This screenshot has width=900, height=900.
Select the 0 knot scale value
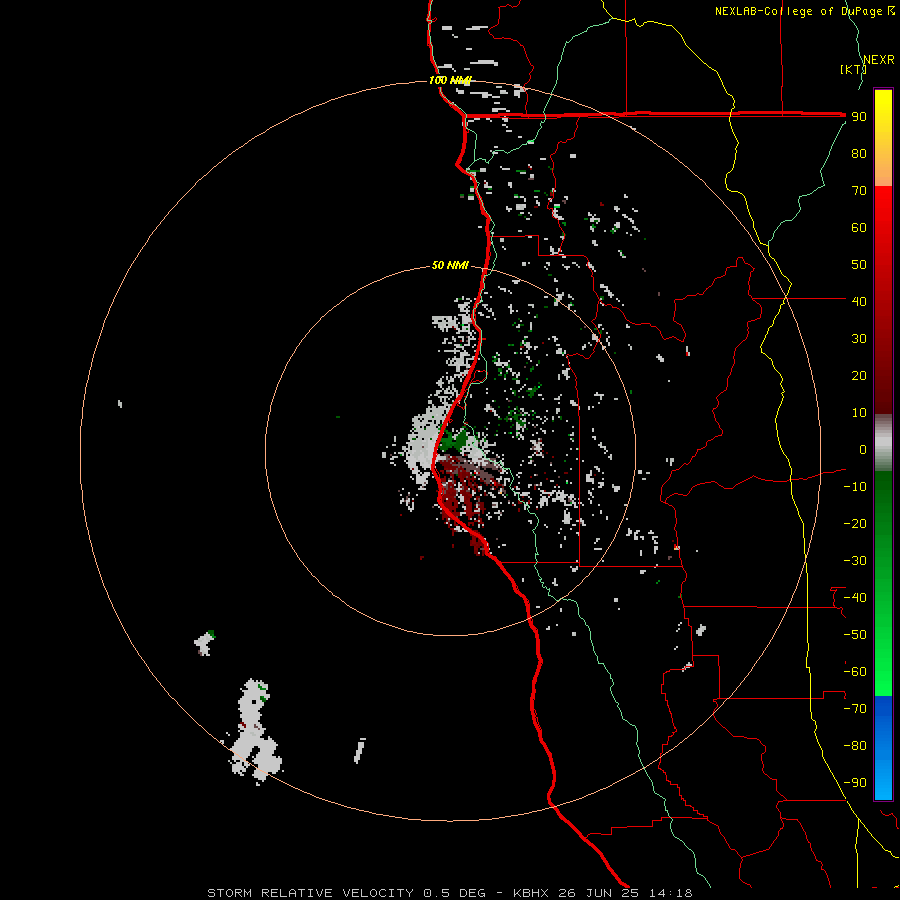click(x=863, y=449)
